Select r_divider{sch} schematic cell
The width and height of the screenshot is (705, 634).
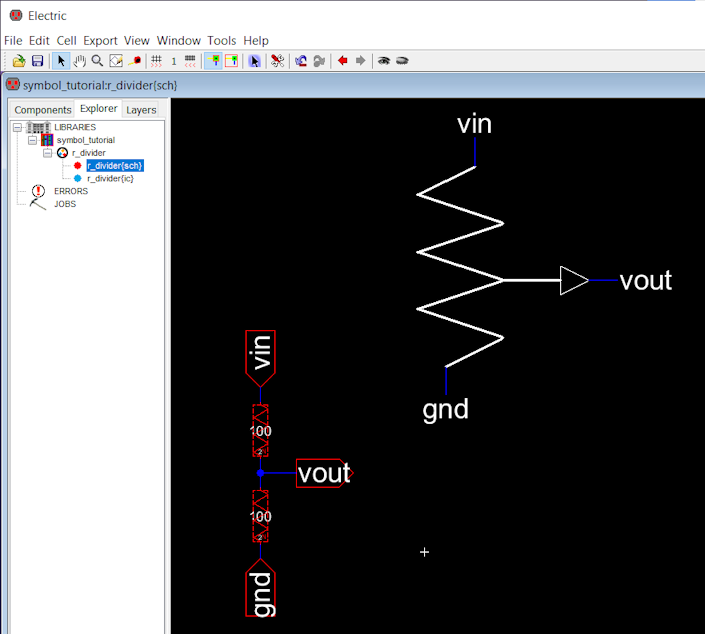point(115,166)
